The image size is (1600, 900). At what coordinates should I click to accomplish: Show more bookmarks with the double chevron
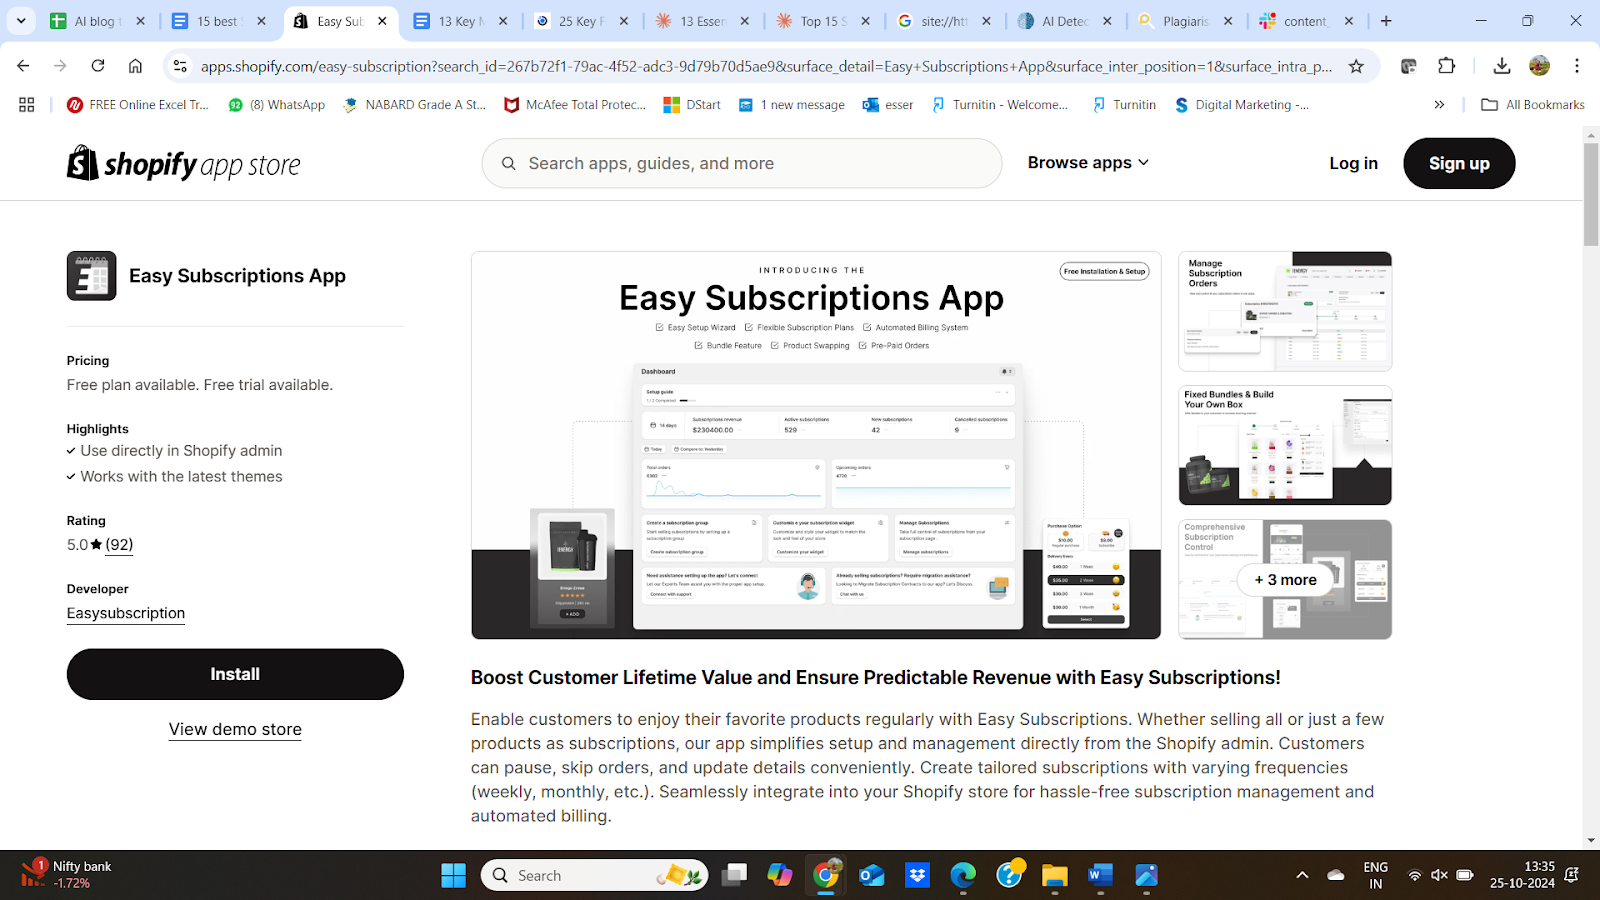pos(1439,104)
